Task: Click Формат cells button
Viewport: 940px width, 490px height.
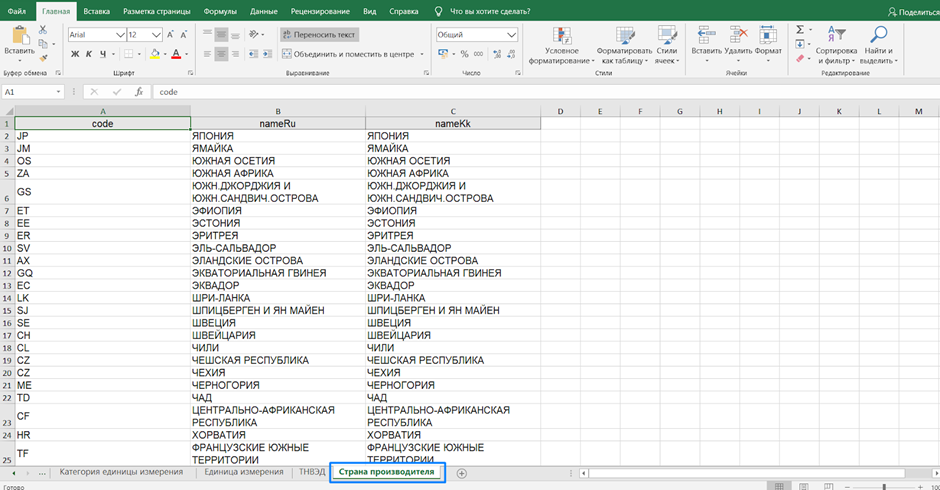Action: (768, 43)
